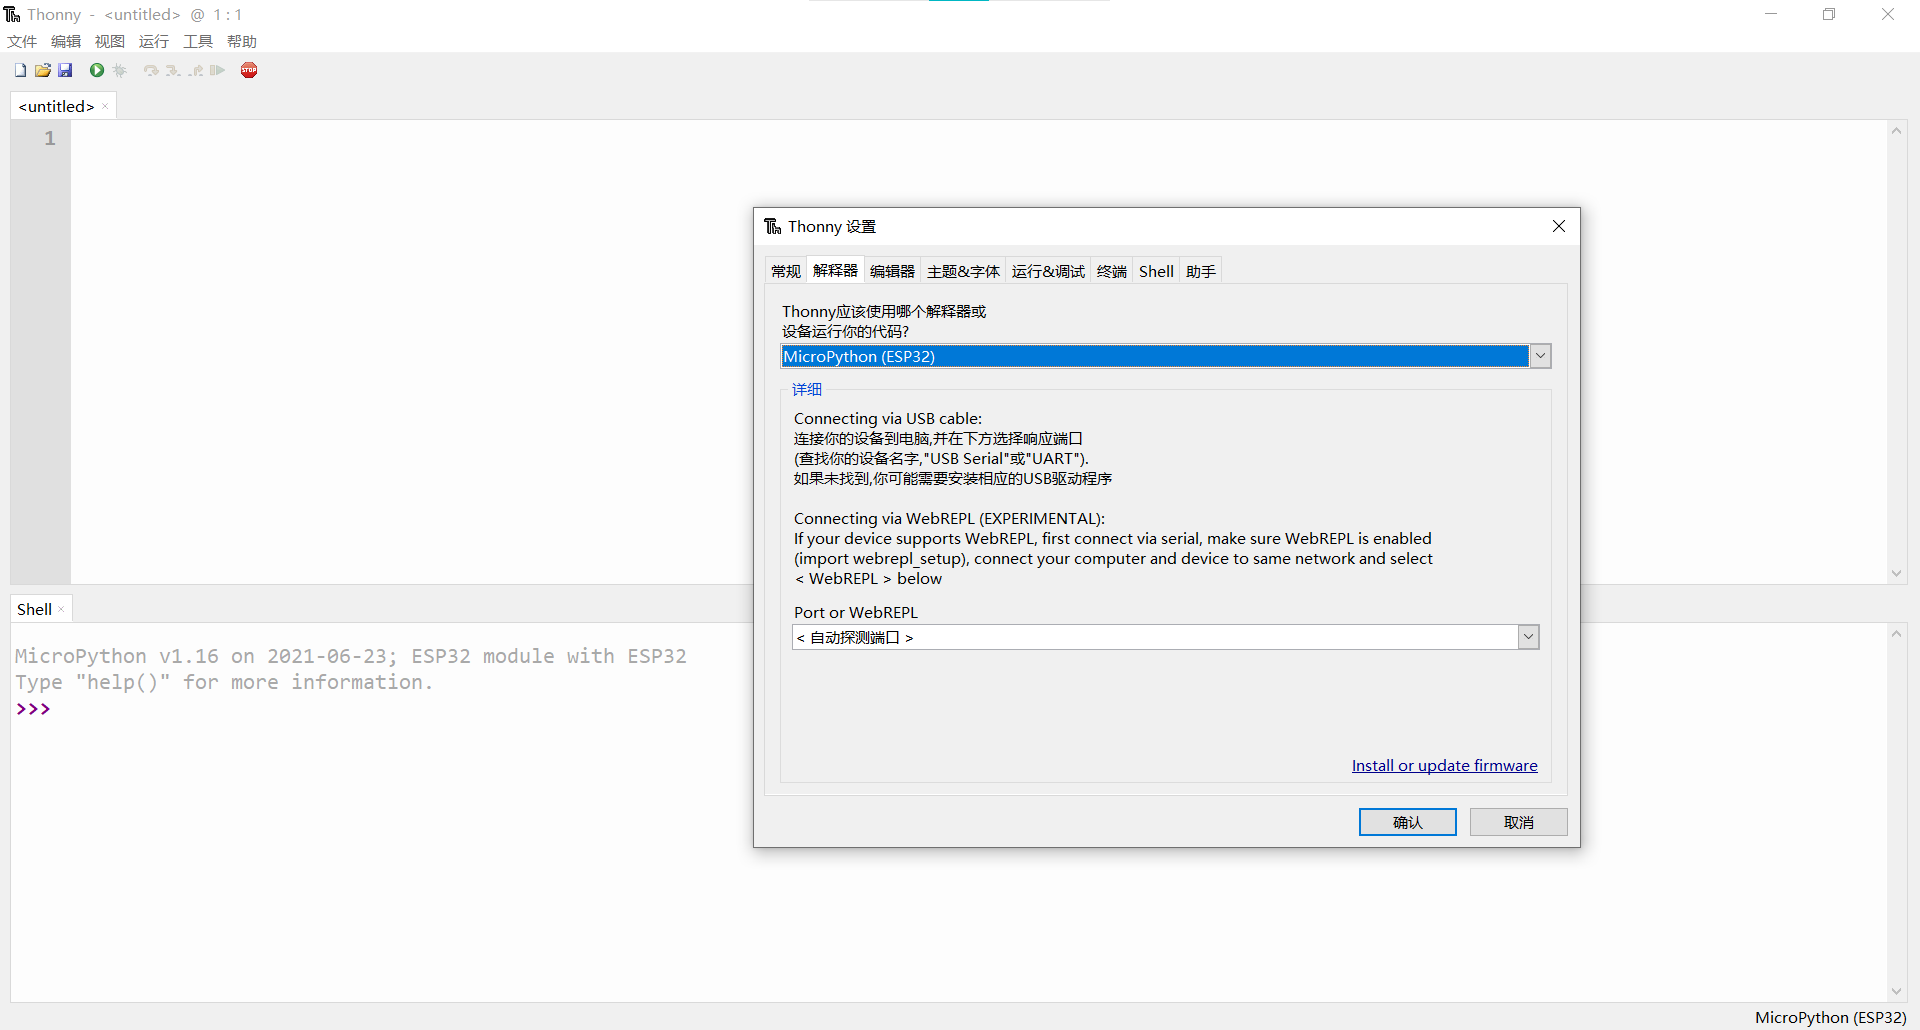
Task: Click the Step out icon
Action: click(196, 70)
